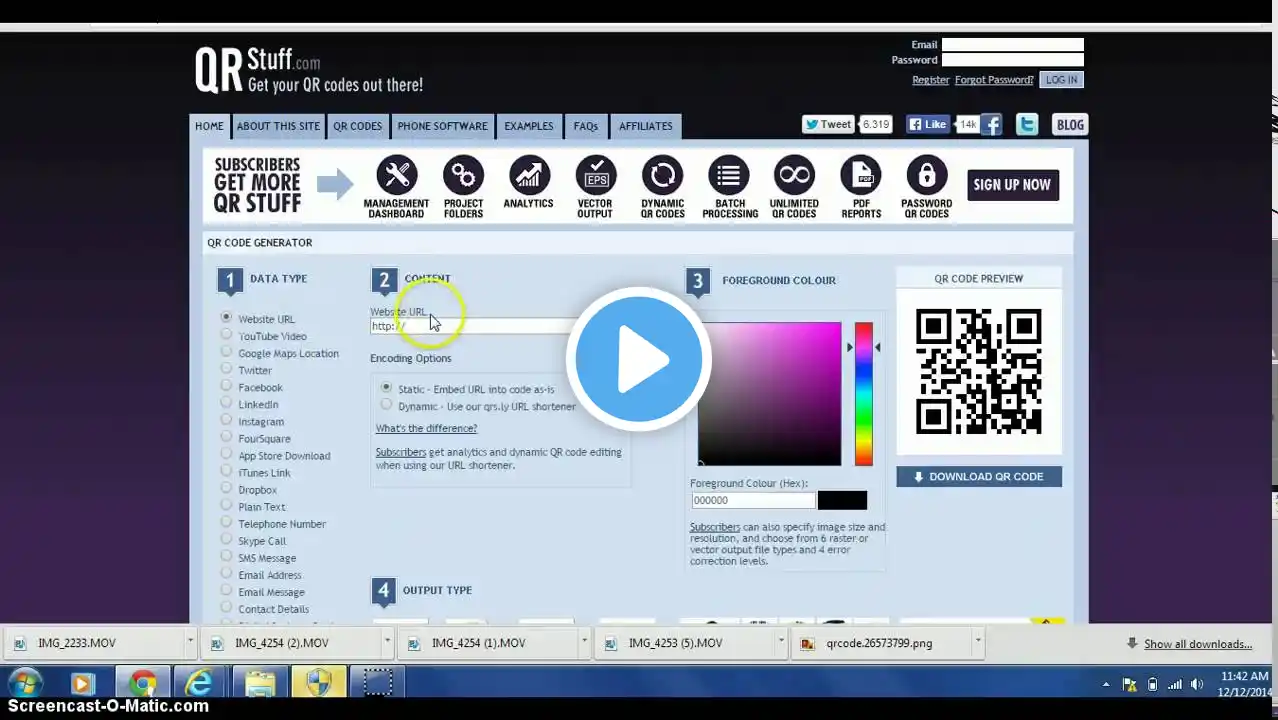The height and width of the screenshot is (720, 1278).
Task: Open the EXAMPLES tab
Action: coord(528,126)
